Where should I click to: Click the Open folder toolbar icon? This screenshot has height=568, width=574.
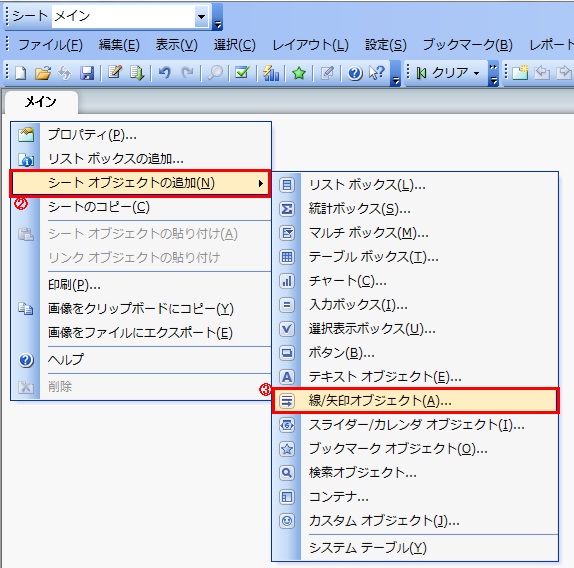[x=43, y=73]
